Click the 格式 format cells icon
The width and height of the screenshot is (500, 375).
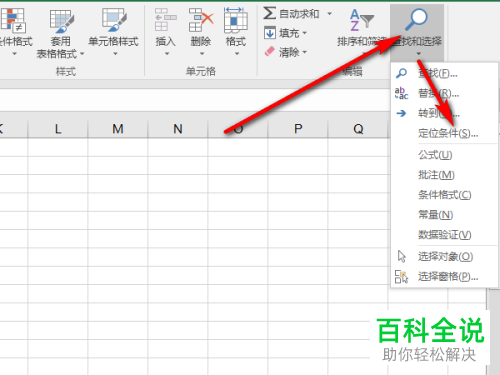[x=236, y=20]
